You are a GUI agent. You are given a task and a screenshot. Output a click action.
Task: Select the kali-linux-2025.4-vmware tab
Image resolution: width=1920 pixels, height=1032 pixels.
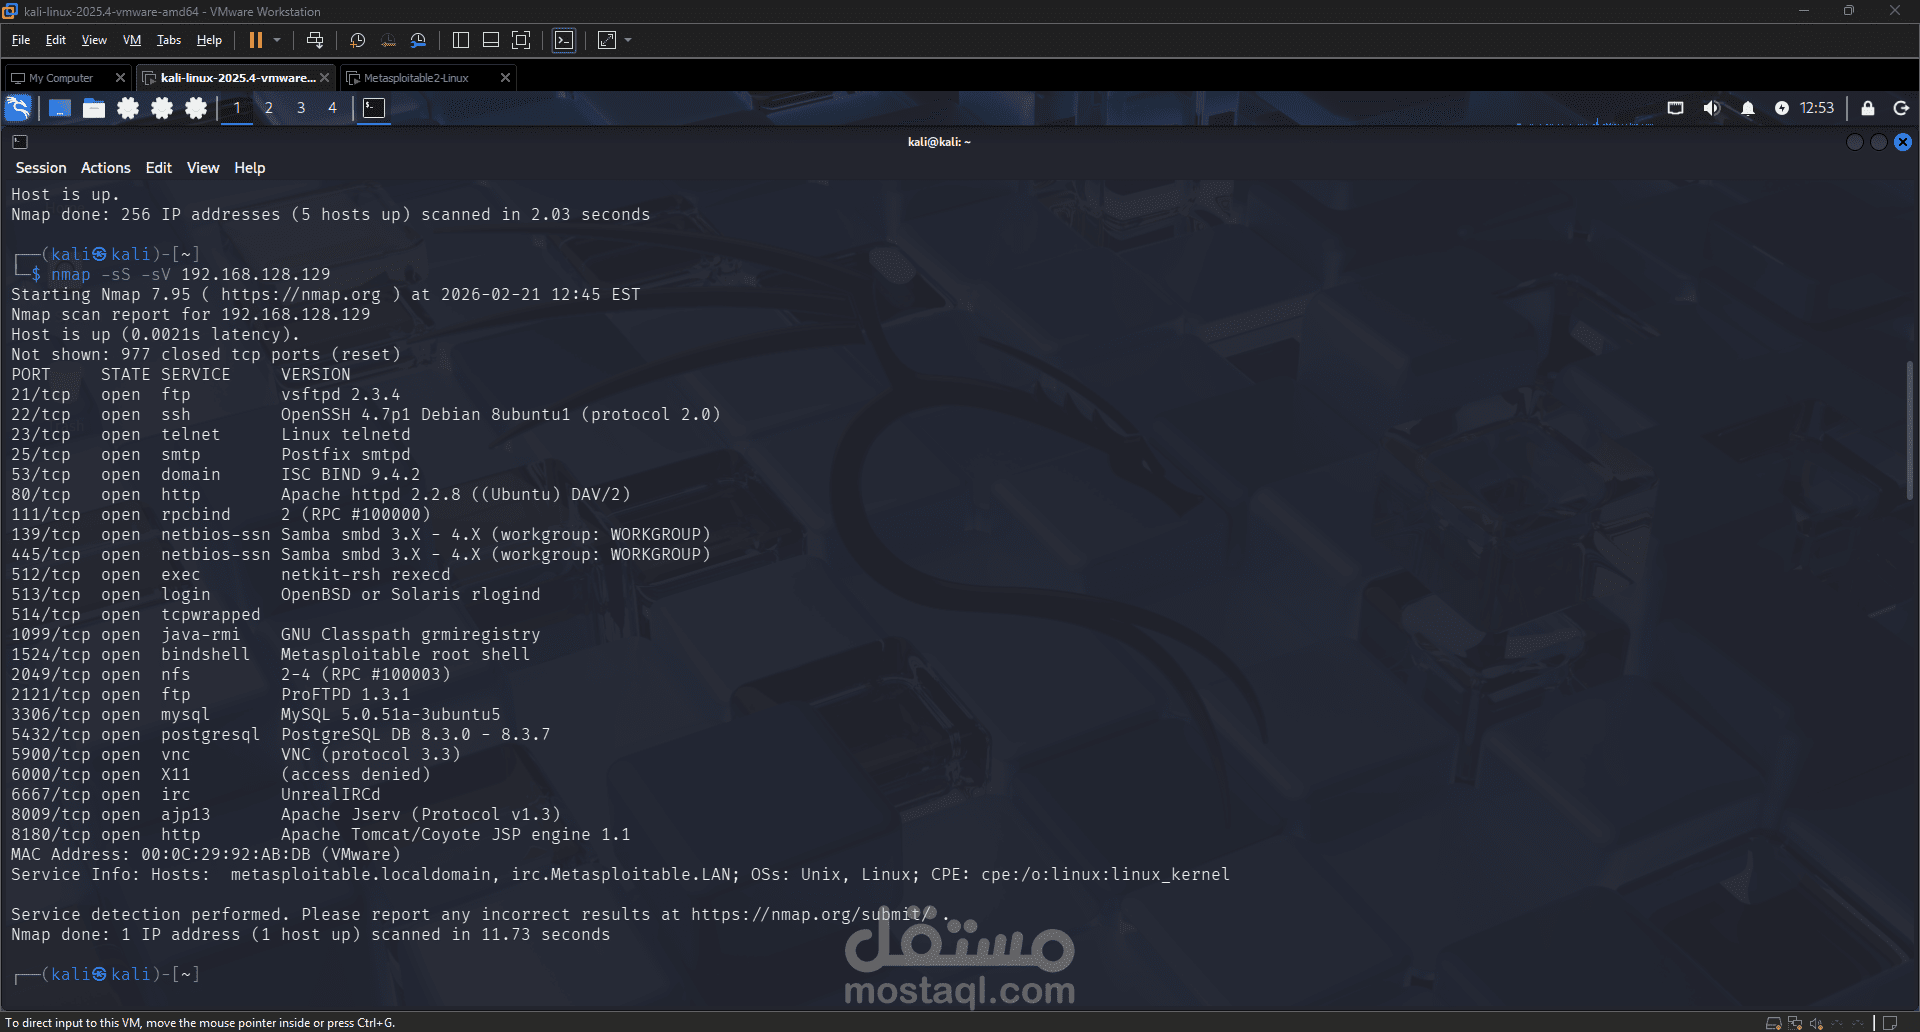tap(238, 78)
